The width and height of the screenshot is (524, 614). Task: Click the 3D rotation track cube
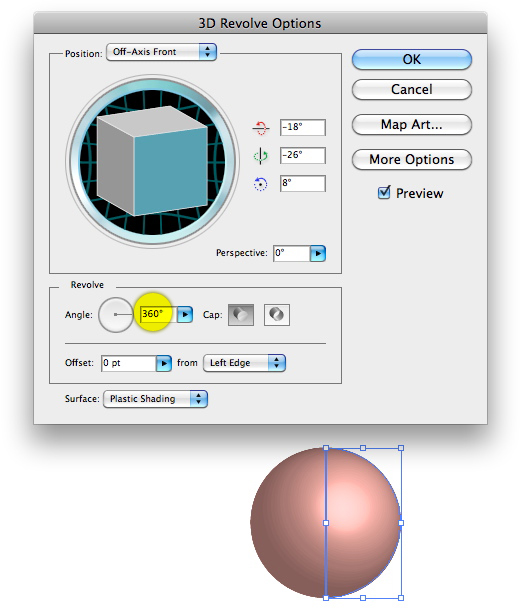click(x=152, y=161)
